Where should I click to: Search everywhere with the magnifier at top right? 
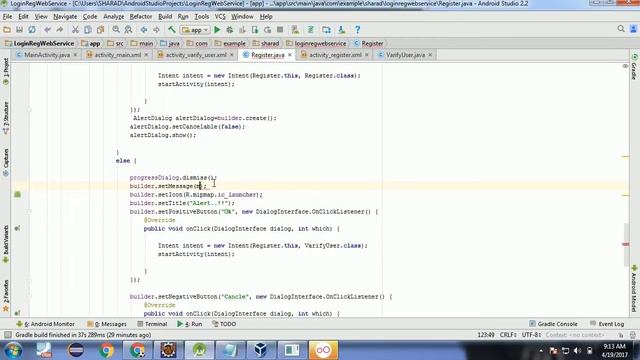point(621,29)
